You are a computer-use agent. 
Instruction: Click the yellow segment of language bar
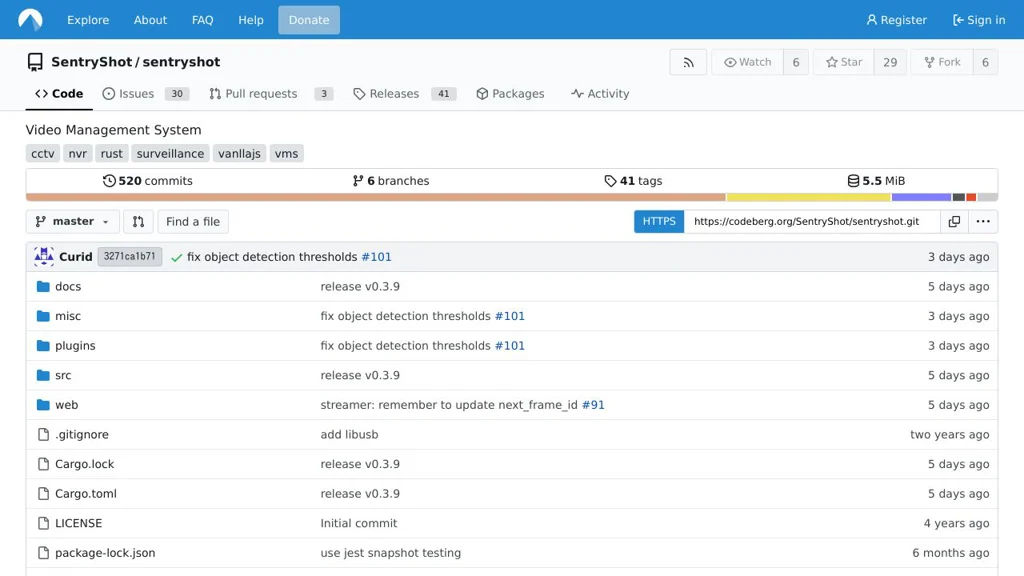[x=808, y=198]
